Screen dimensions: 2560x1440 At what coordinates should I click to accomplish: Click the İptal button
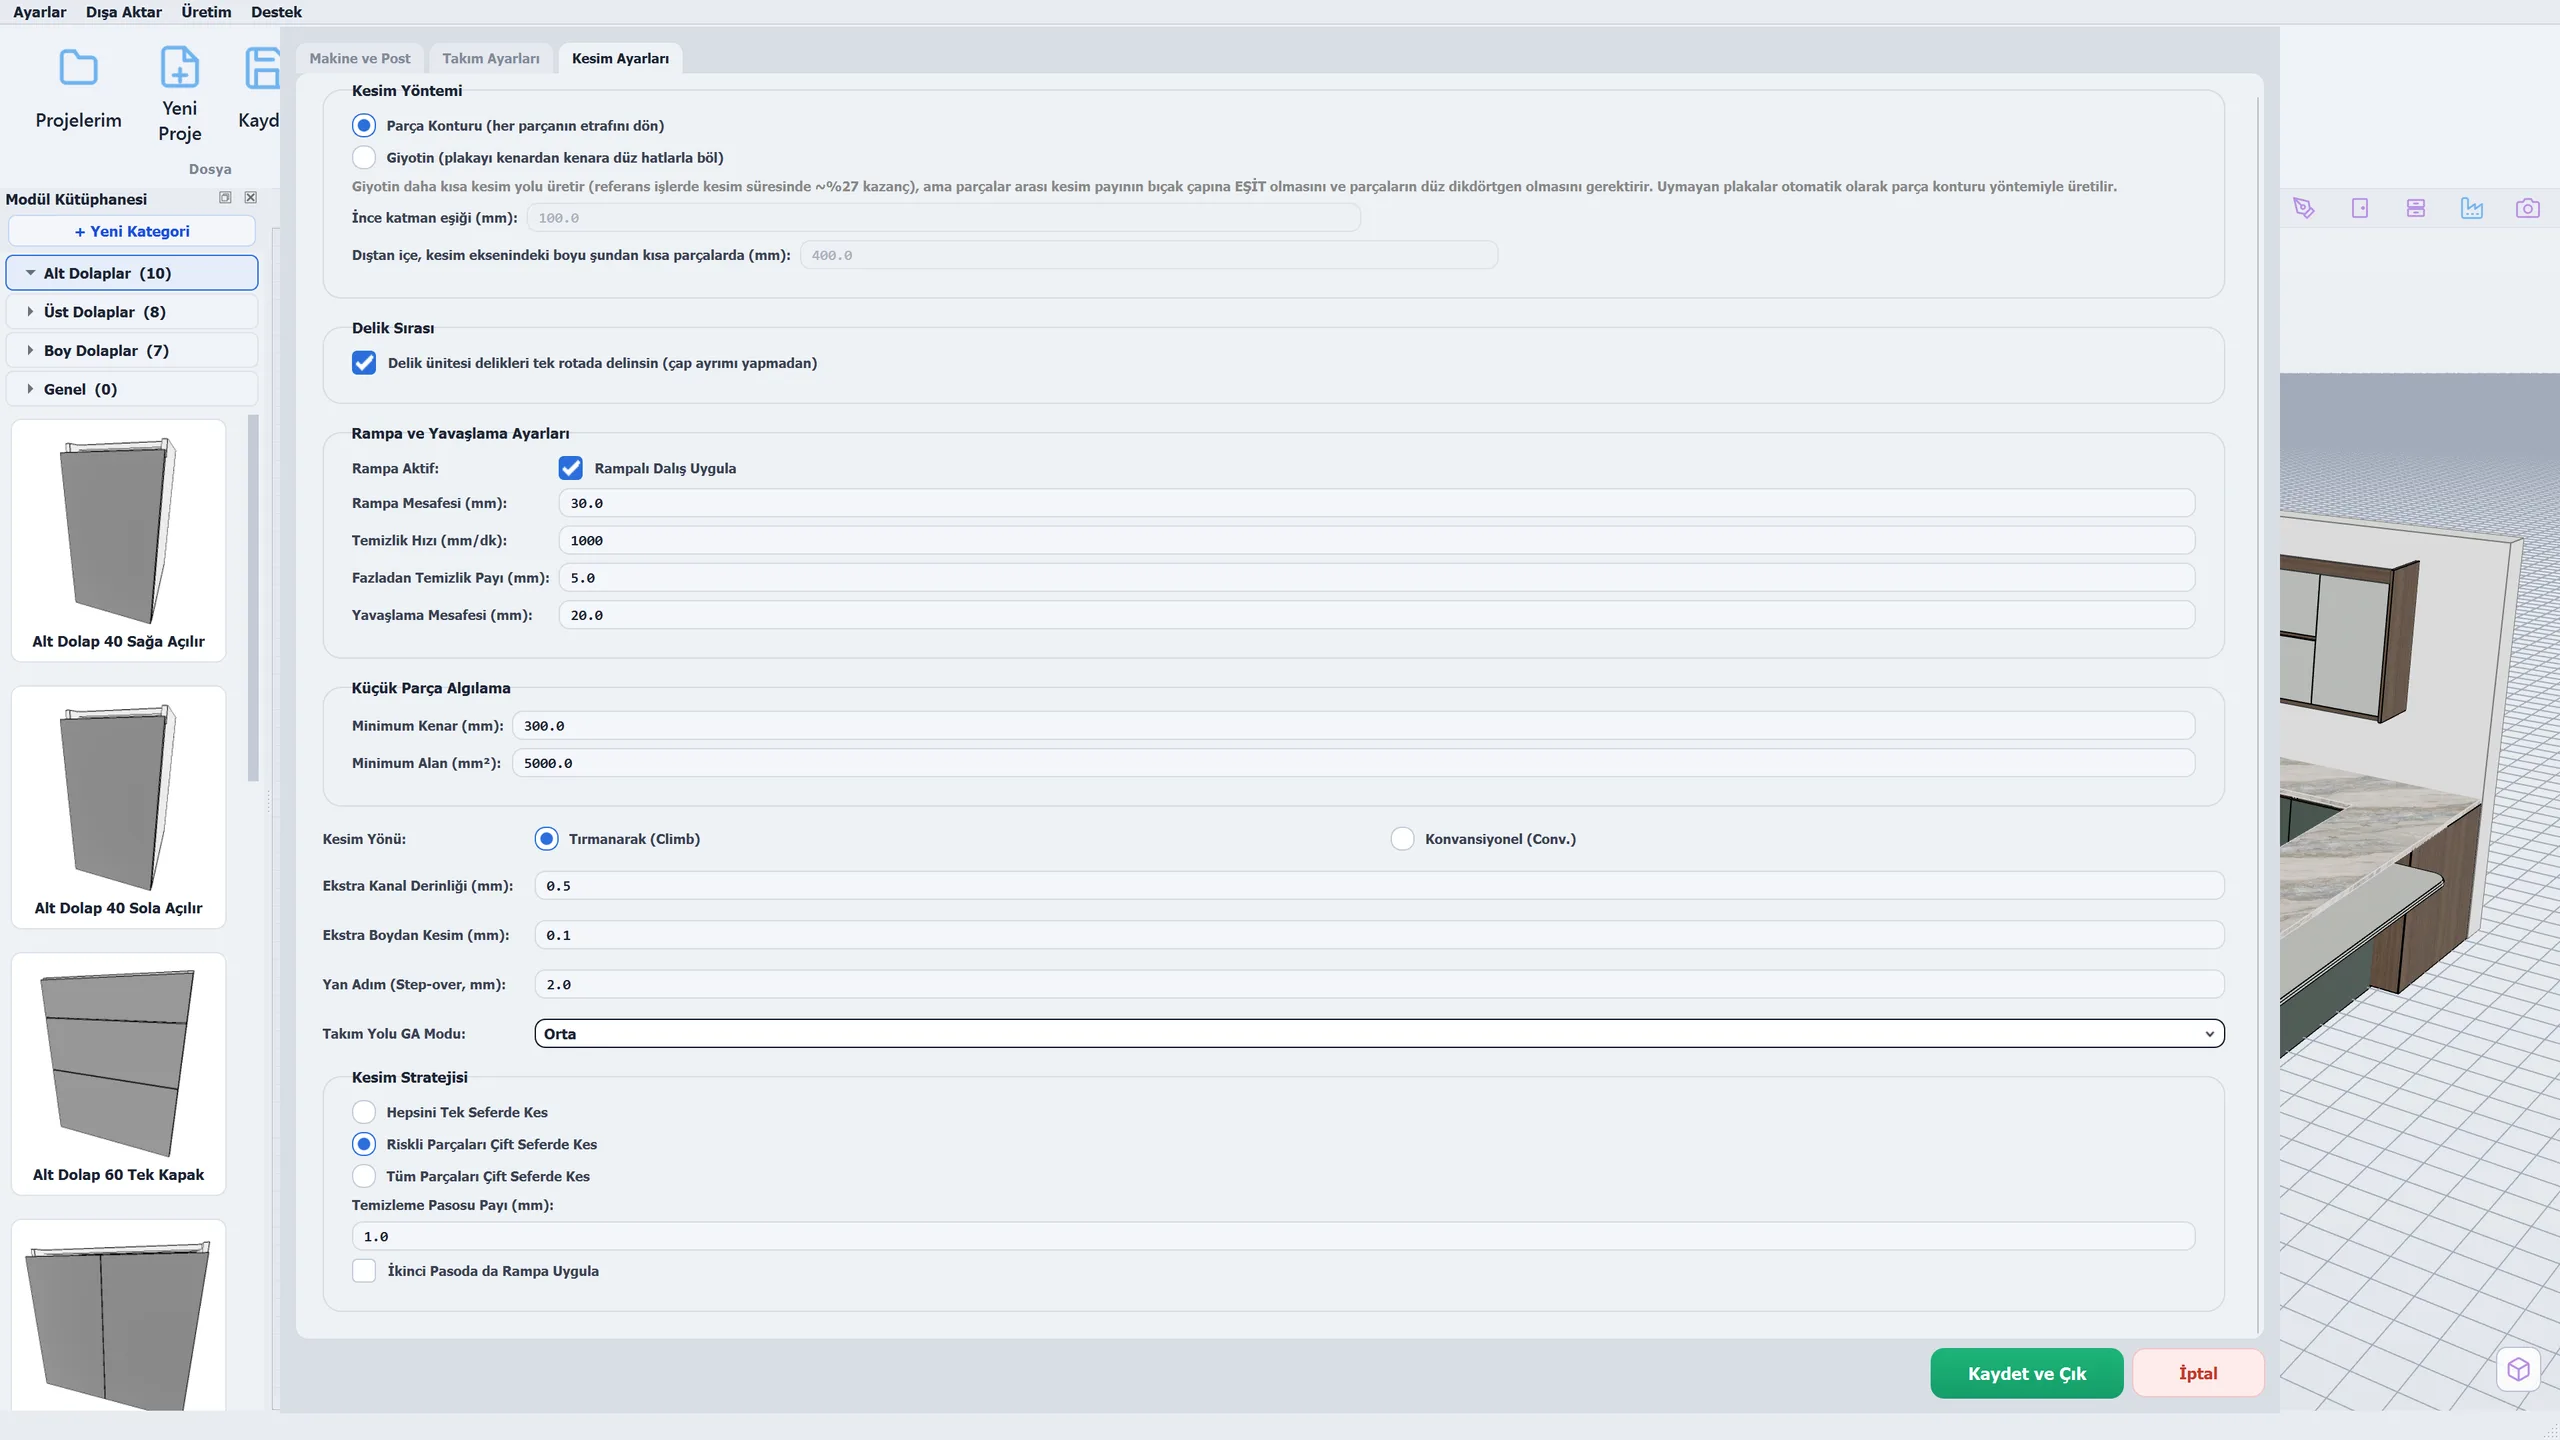(2198, 1373)
